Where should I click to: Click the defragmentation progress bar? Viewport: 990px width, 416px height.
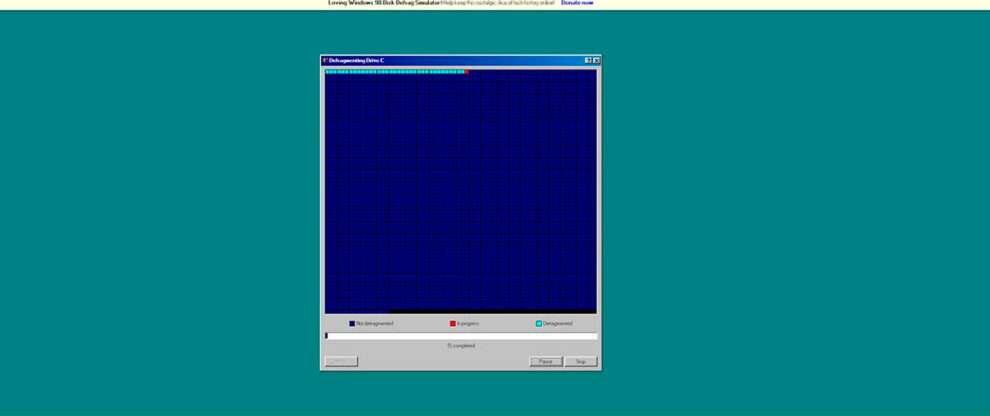[x=461, y=336]
